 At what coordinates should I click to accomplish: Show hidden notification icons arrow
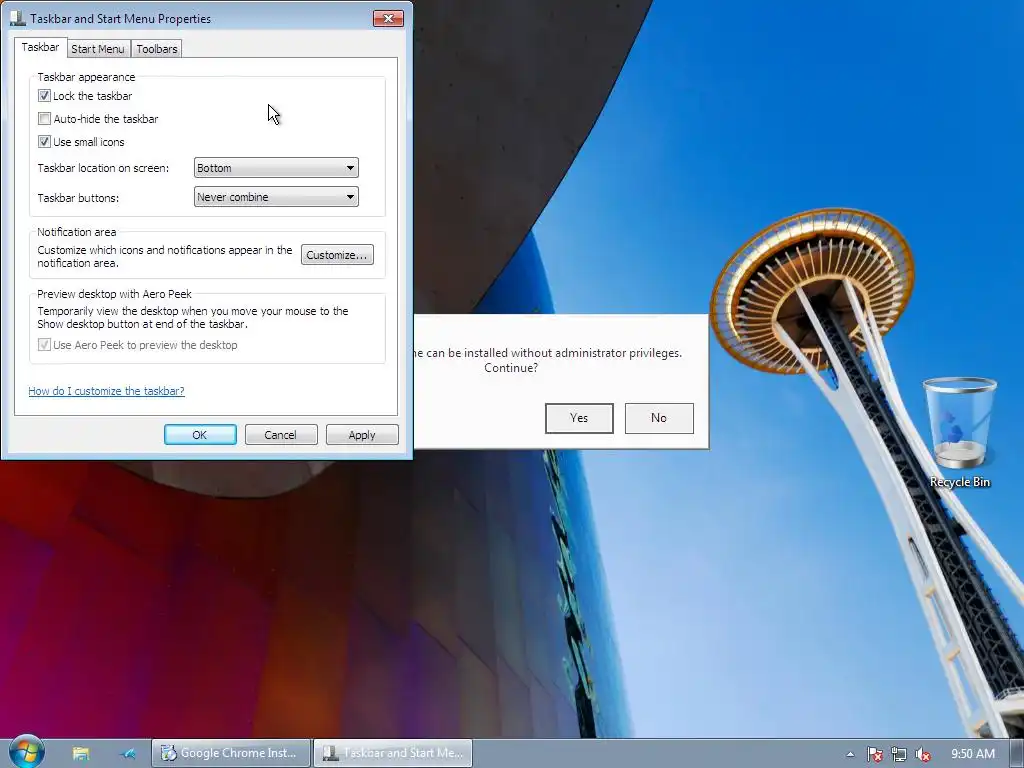[850, 754]
